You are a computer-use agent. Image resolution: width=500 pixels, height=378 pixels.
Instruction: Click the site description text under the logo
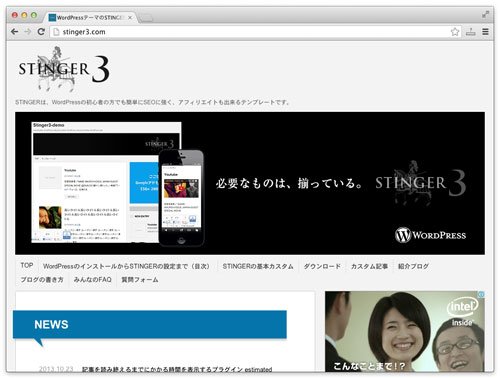[x=152, y=102]
